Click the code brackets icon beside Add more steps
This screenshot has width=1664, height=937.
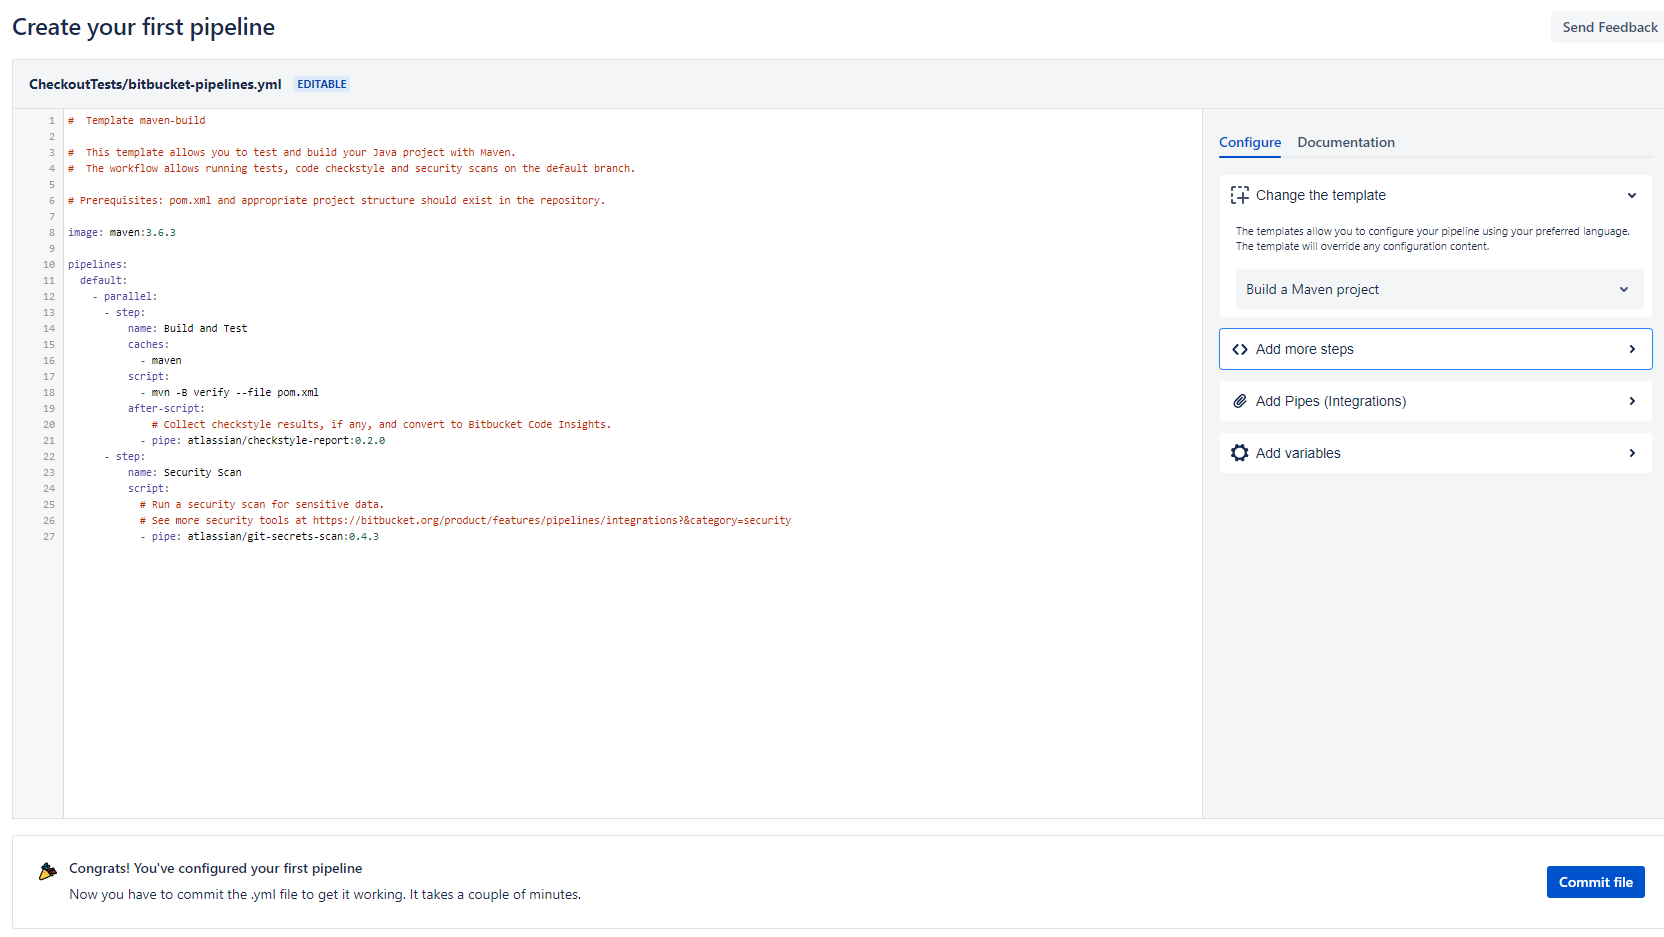coord(1240,349)
